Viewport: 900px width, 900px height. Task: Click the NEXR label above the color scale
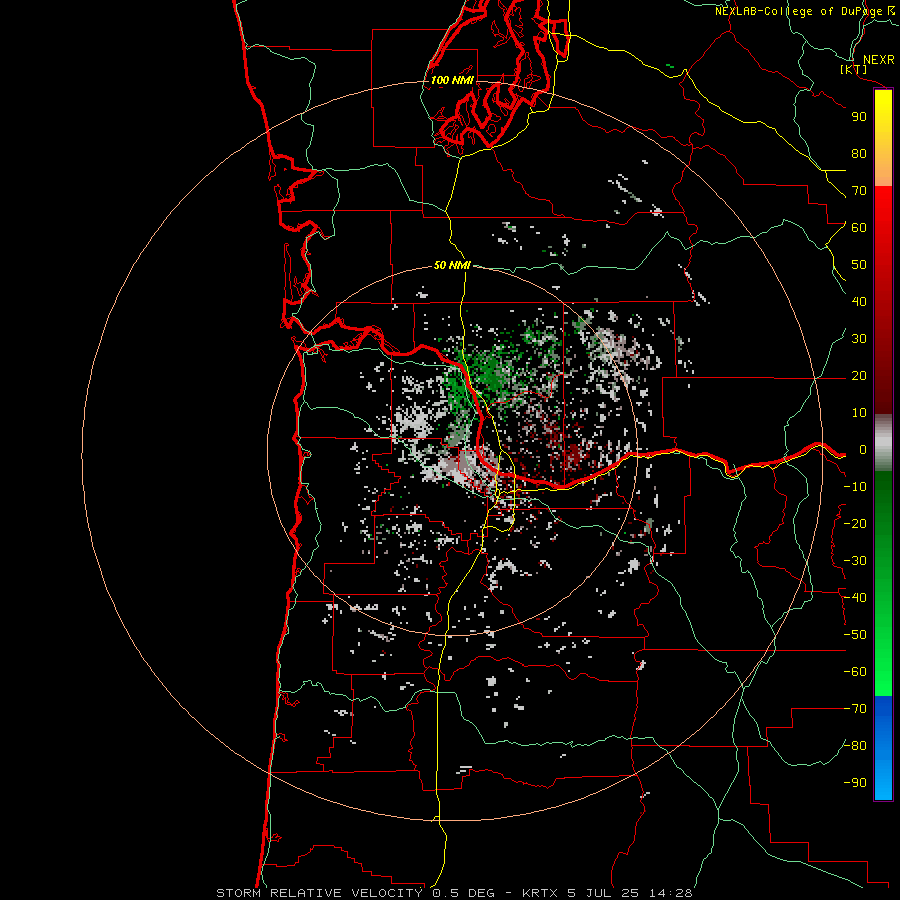click(x=878, y=60)
